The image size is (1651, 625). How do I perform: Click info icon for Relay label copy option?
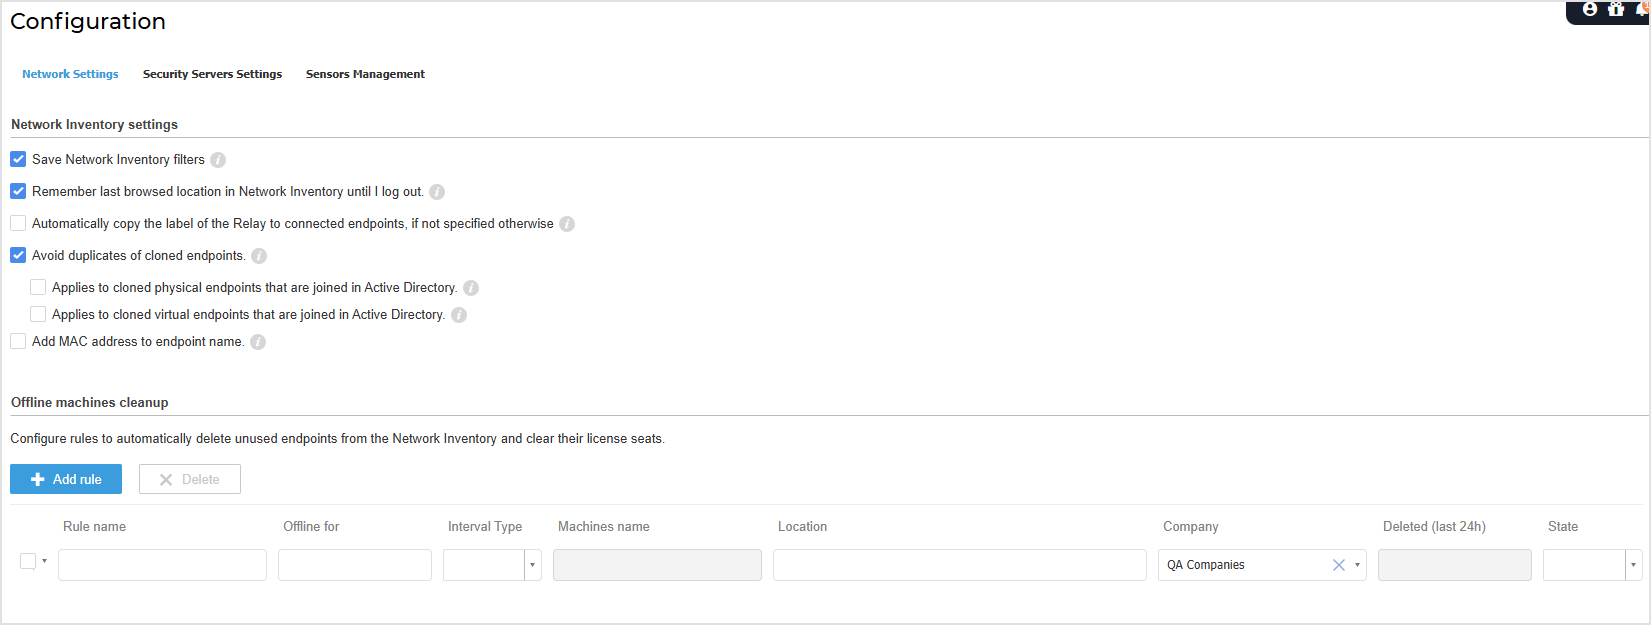(x=567, y=224)
